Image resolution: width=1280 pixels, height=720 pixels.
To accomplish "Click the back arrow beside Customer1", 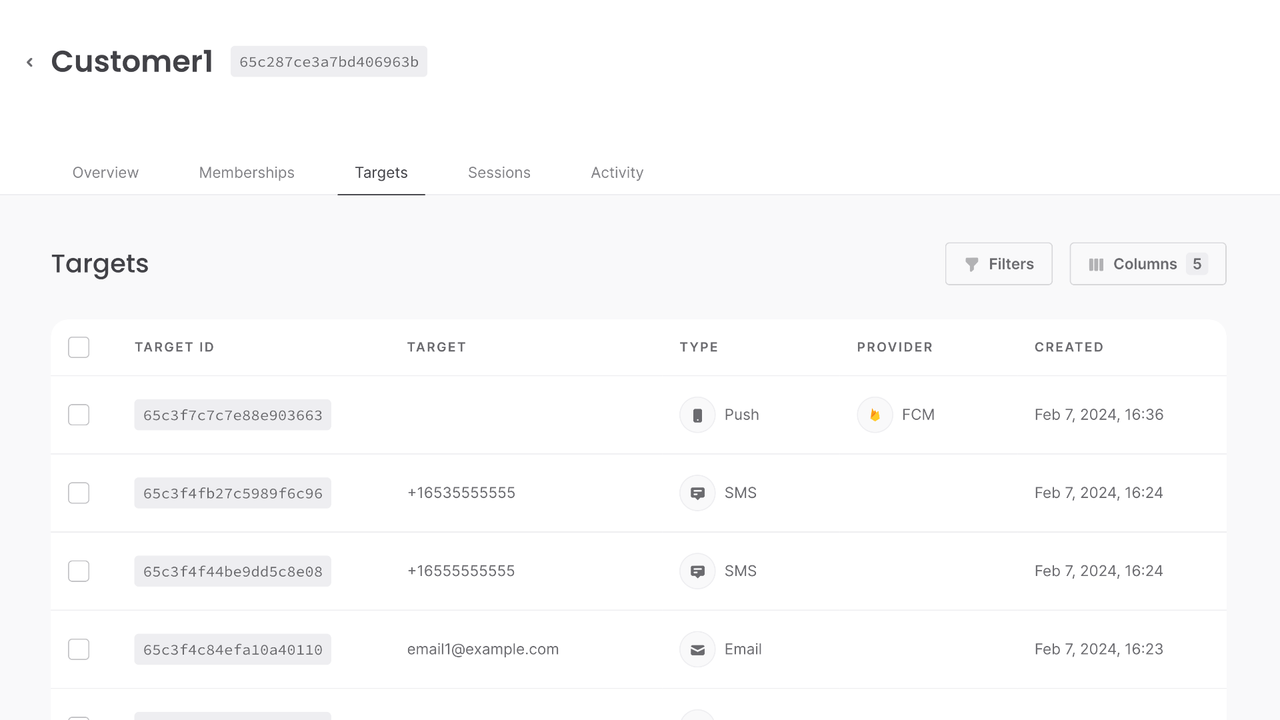I will [x=30, y=62].
